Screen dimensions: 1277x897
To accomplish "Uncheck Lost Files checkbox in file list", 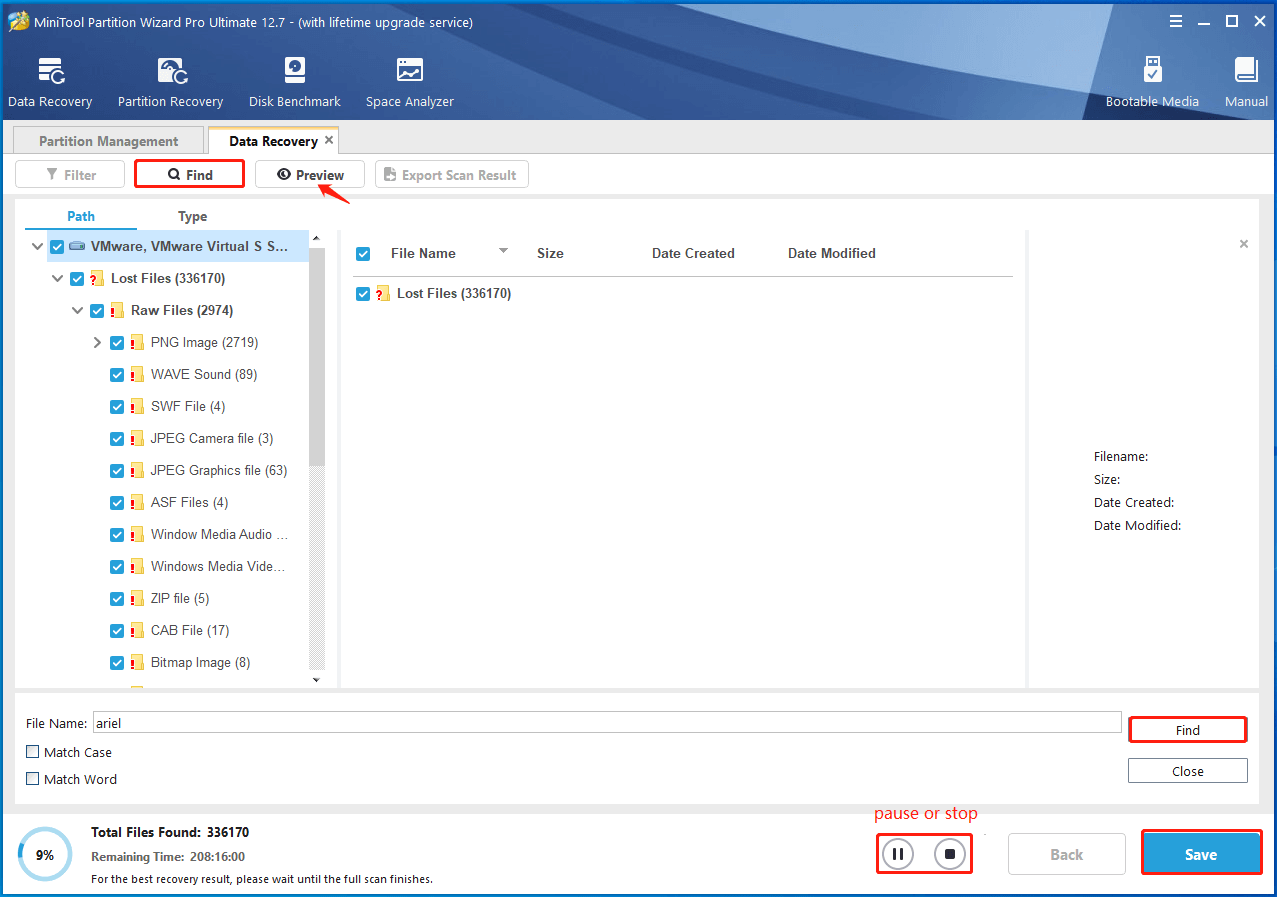I will click(363, 293).
